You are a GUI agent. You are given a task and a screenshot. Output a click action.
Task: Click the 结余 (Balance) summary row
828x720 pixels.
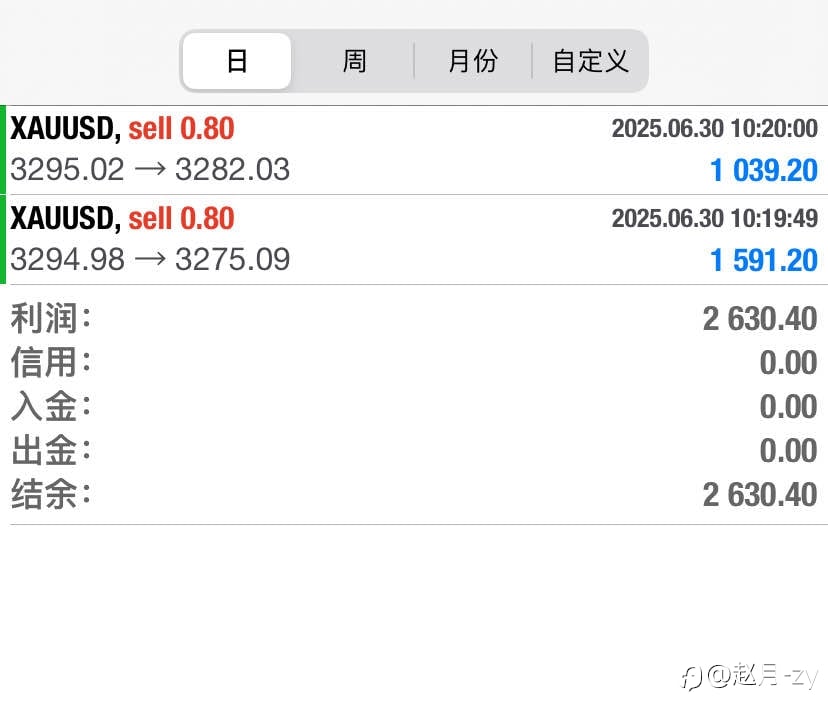414,494
